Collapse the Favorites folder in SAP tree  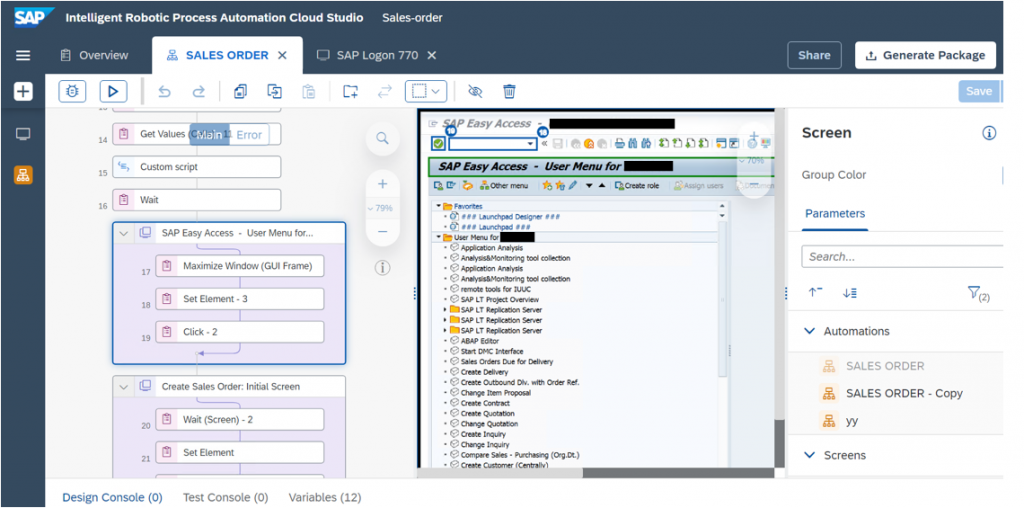[439, 206]
